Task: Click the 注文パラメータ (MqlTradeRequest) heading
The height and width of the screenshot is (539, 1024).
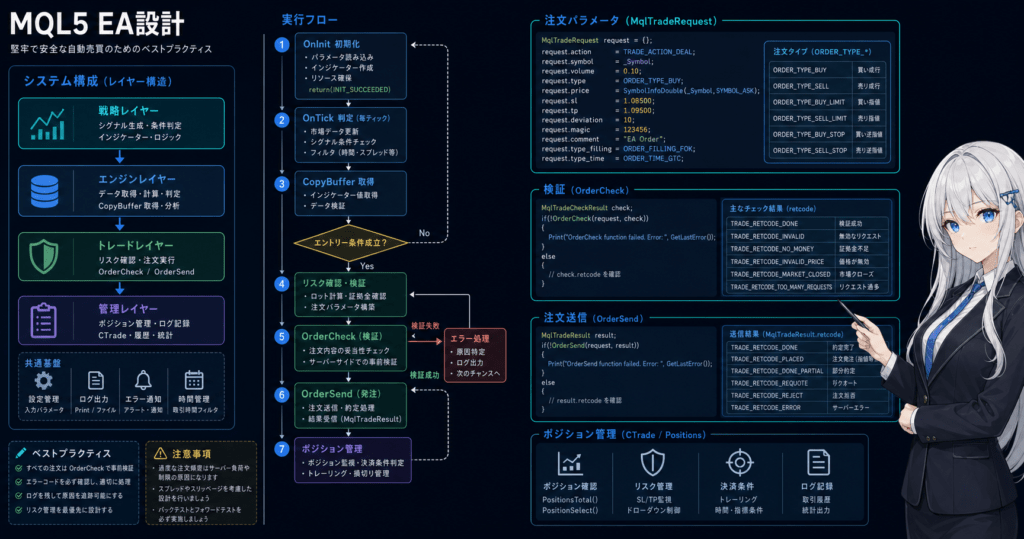Action: [x=631, y=21]
